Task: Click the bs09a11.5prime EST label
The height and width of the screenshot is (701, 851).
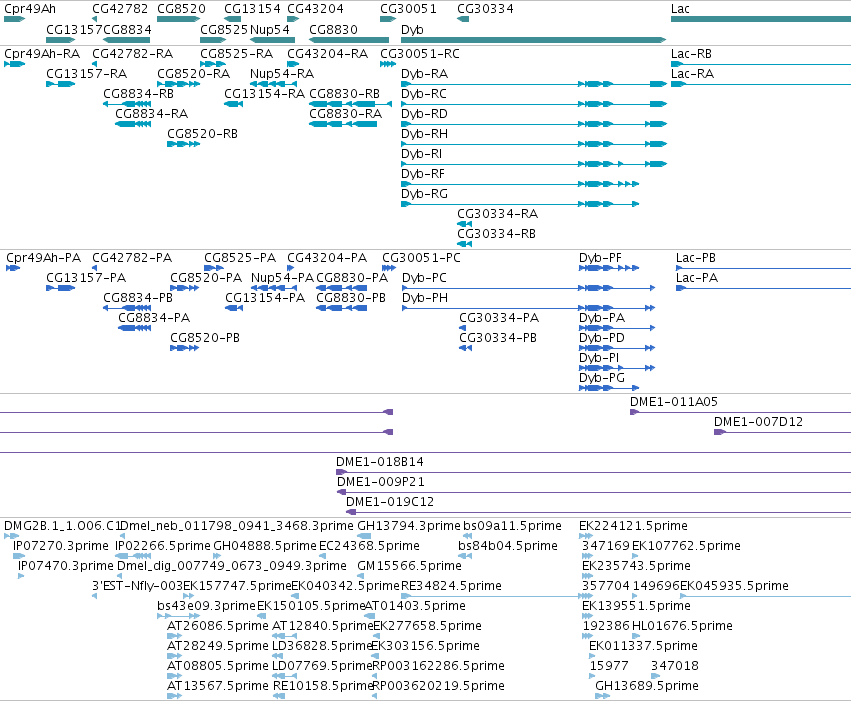Action: (512, 526)
